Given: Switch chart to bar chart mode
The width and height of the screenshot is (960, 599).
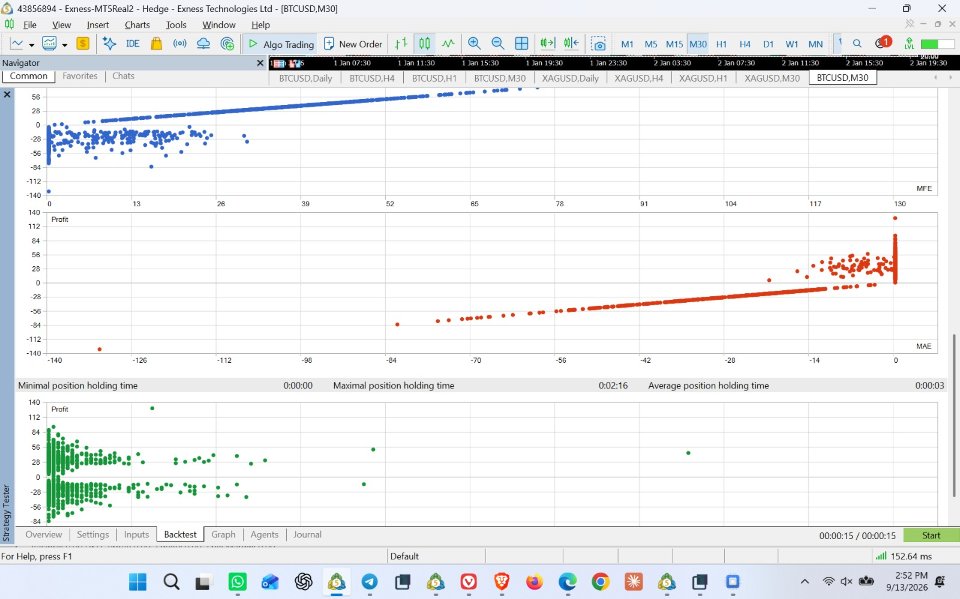Looking at the screenshot, I should point(401,43).
